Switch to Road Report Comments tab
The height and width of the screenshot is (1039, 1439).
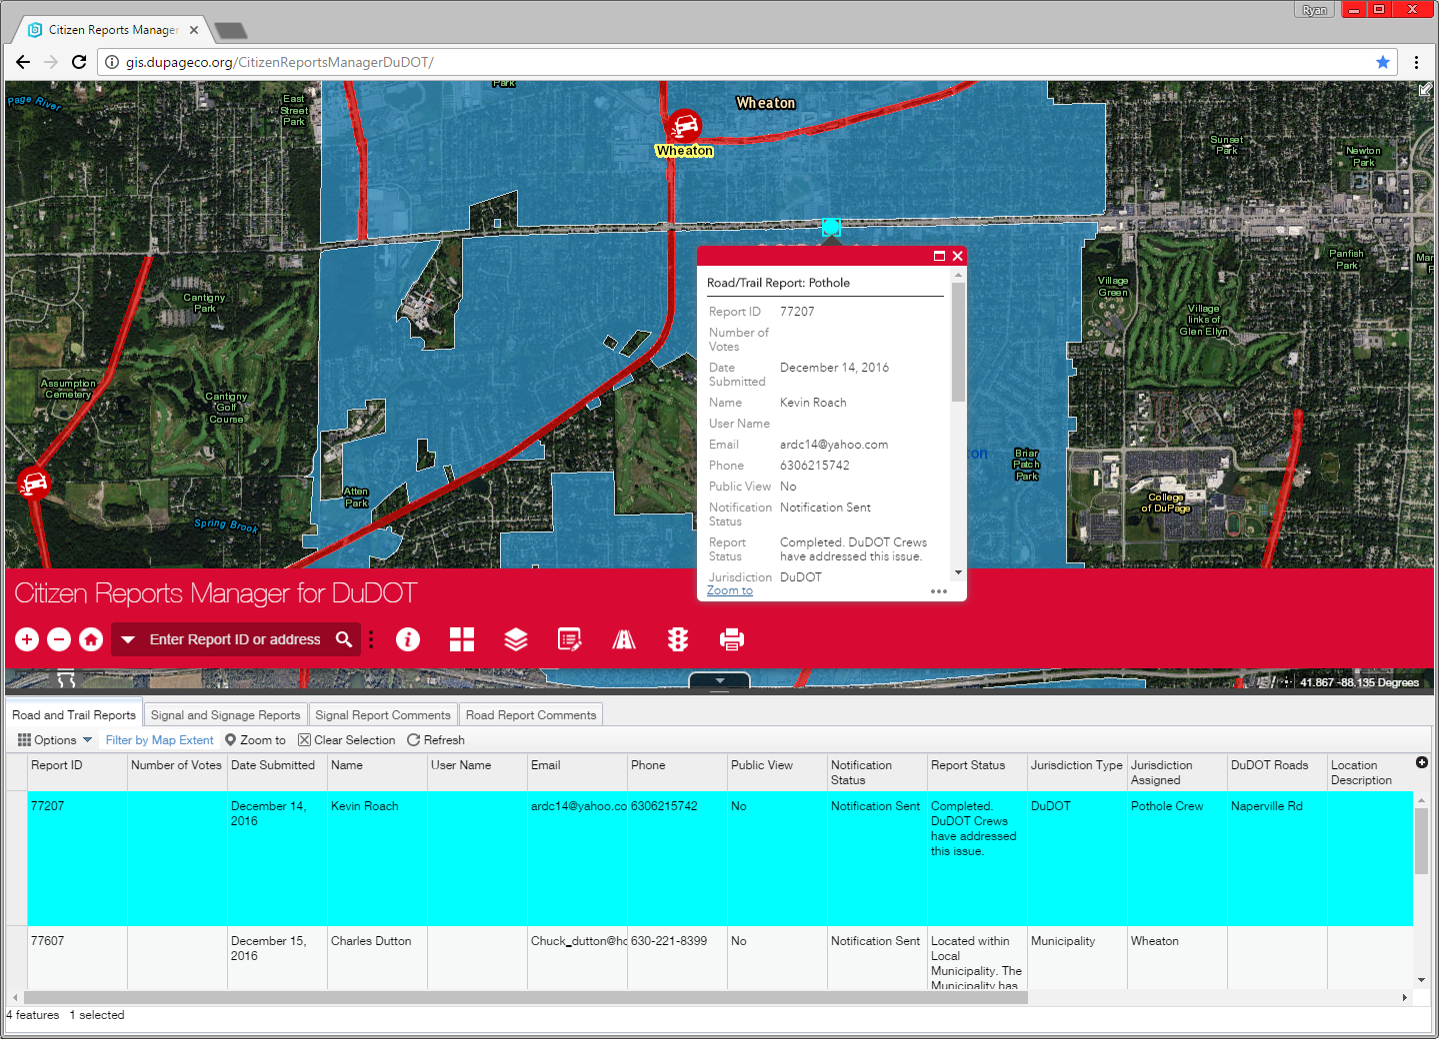(530, 715)
